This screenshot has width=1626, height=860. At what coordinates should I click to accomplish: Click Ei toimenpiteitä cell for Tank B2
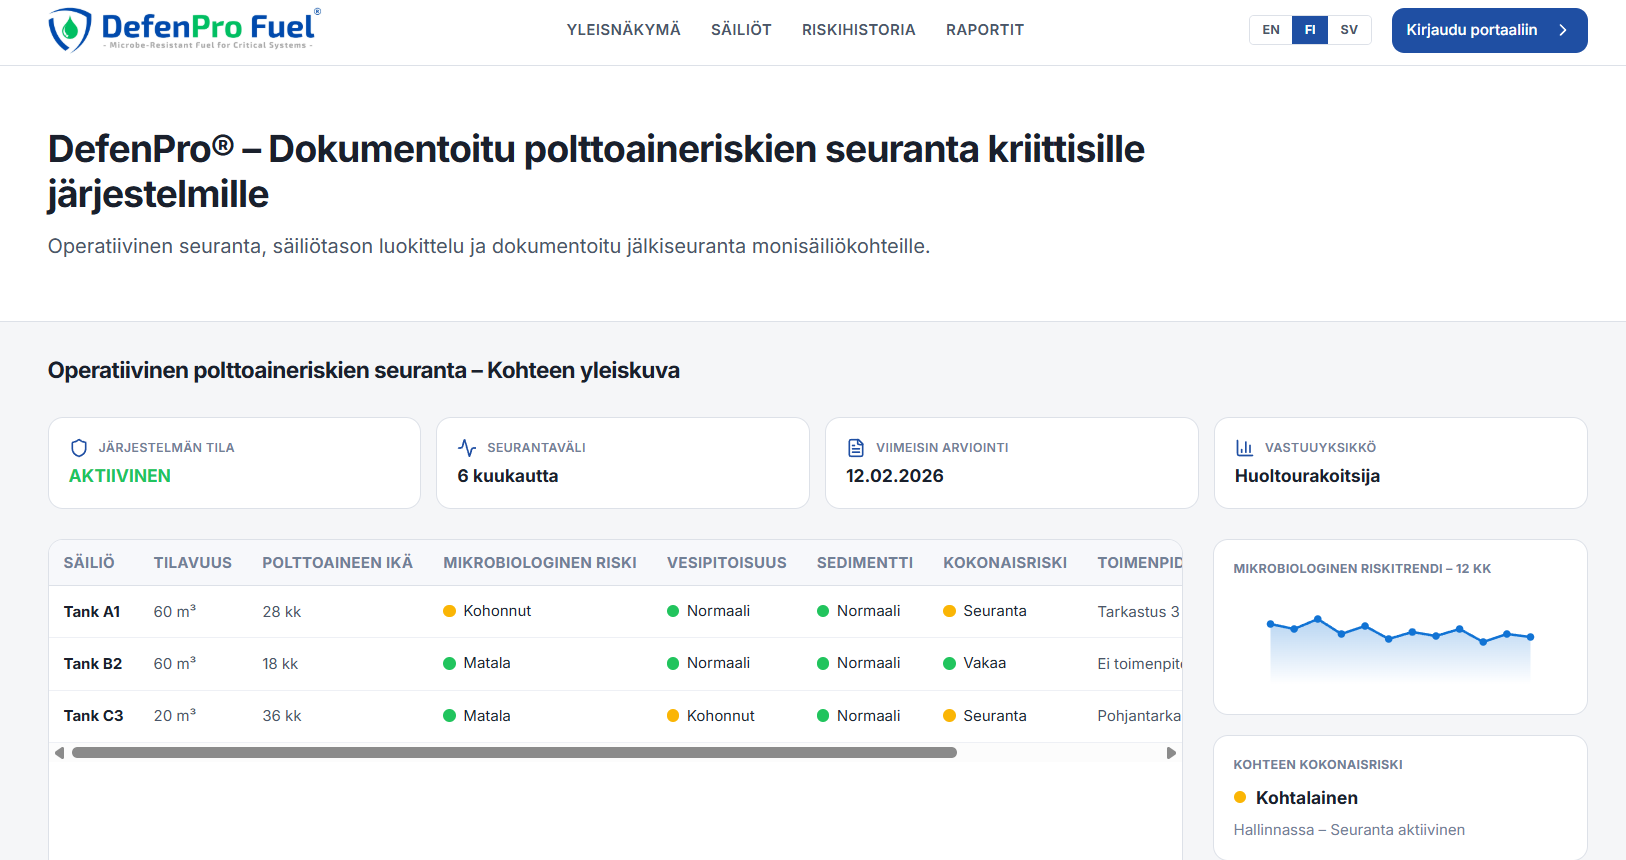1140,664
